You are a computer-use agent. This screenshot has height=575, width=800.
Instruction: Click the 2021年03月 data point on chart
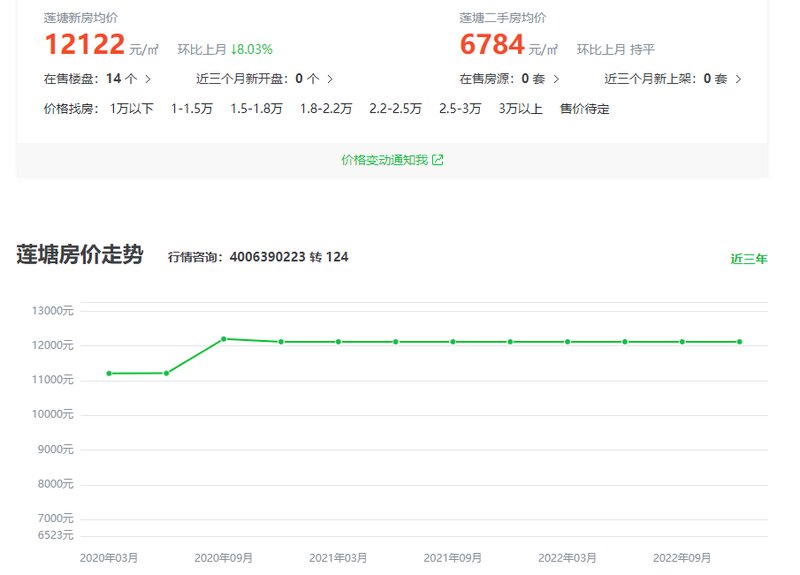click(x=338, y=342)
